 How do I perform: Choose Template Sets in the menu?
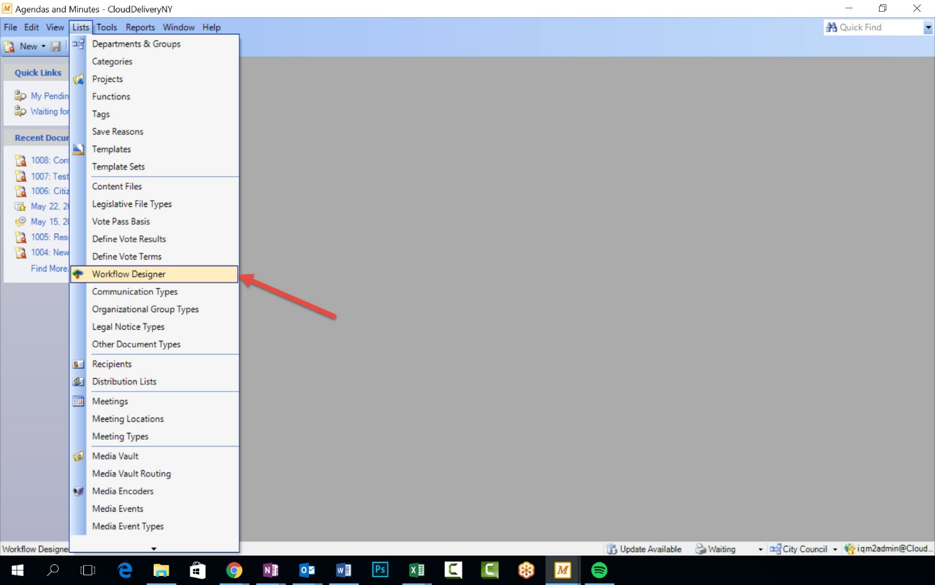(154, 167)
